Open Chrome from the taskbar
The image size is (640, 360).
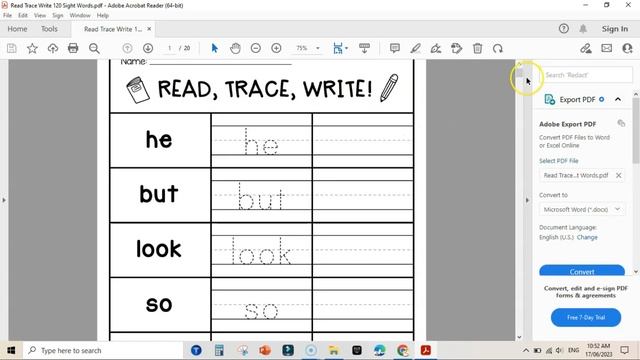click(x=403, y=350)
